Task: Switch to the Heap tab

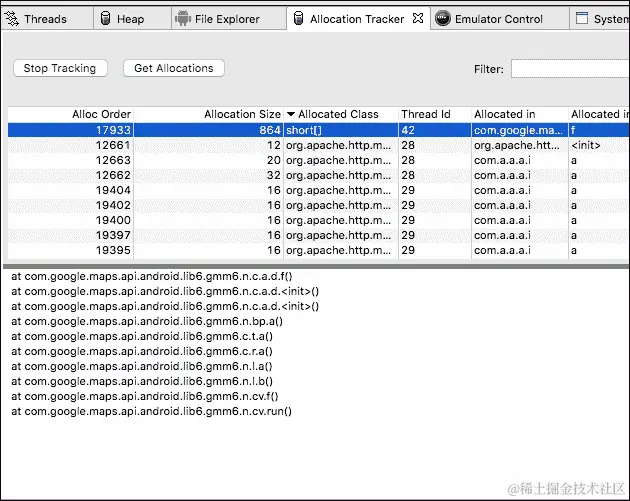Action: (130, 19)
